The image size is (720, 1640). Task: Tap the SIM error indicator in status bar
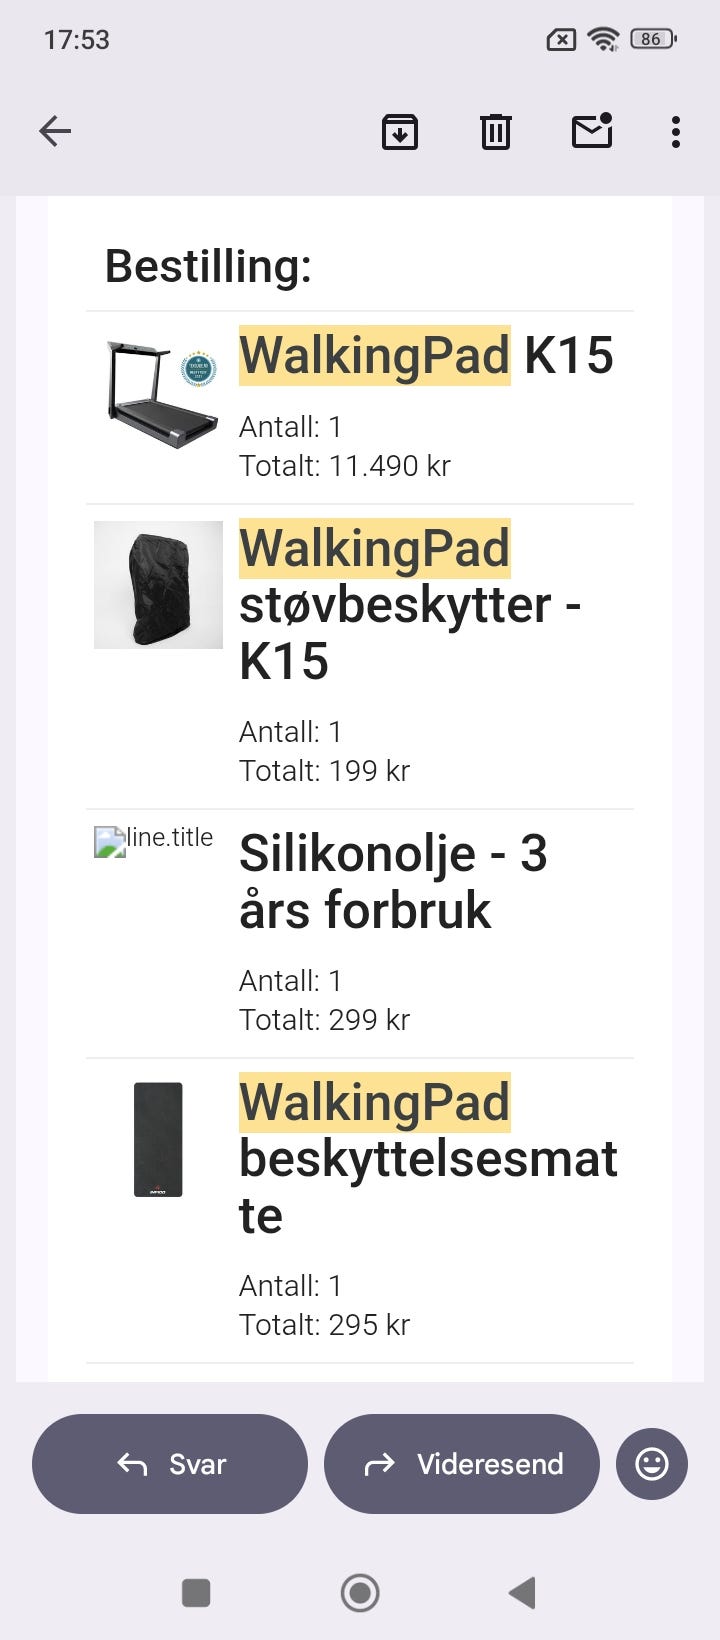pos(561,38)
